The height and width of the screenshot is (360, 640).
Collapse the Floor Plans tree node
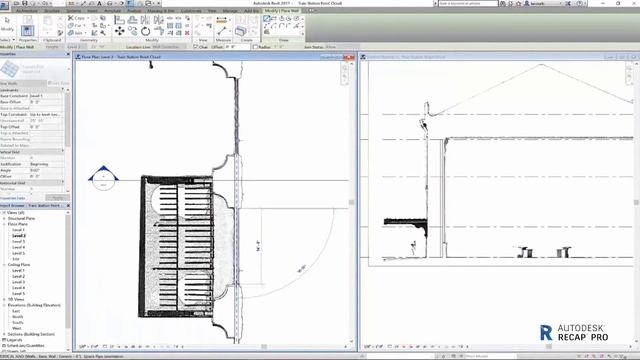pyautogui.click(x=4, y=224)
